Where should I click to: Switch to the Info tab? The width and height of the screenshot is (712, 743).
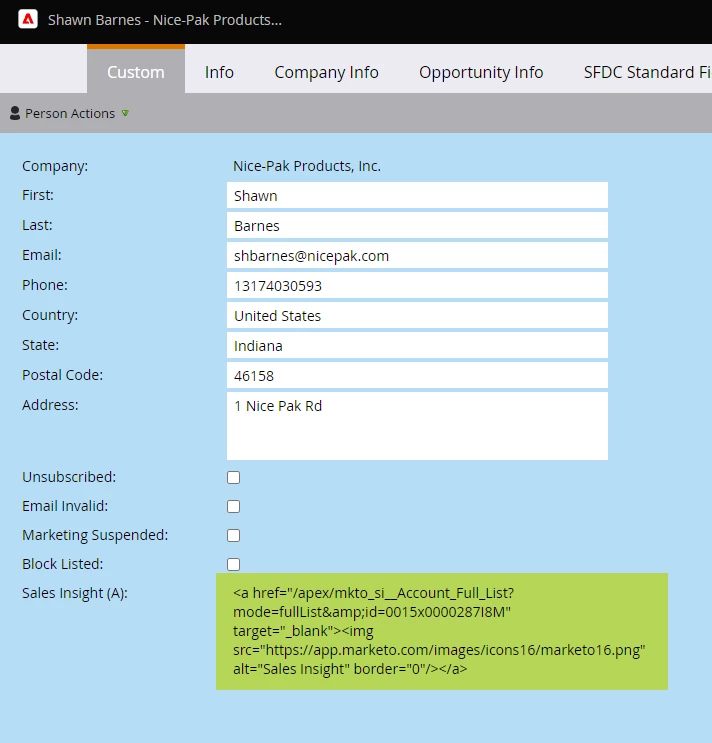coord(219,72)
